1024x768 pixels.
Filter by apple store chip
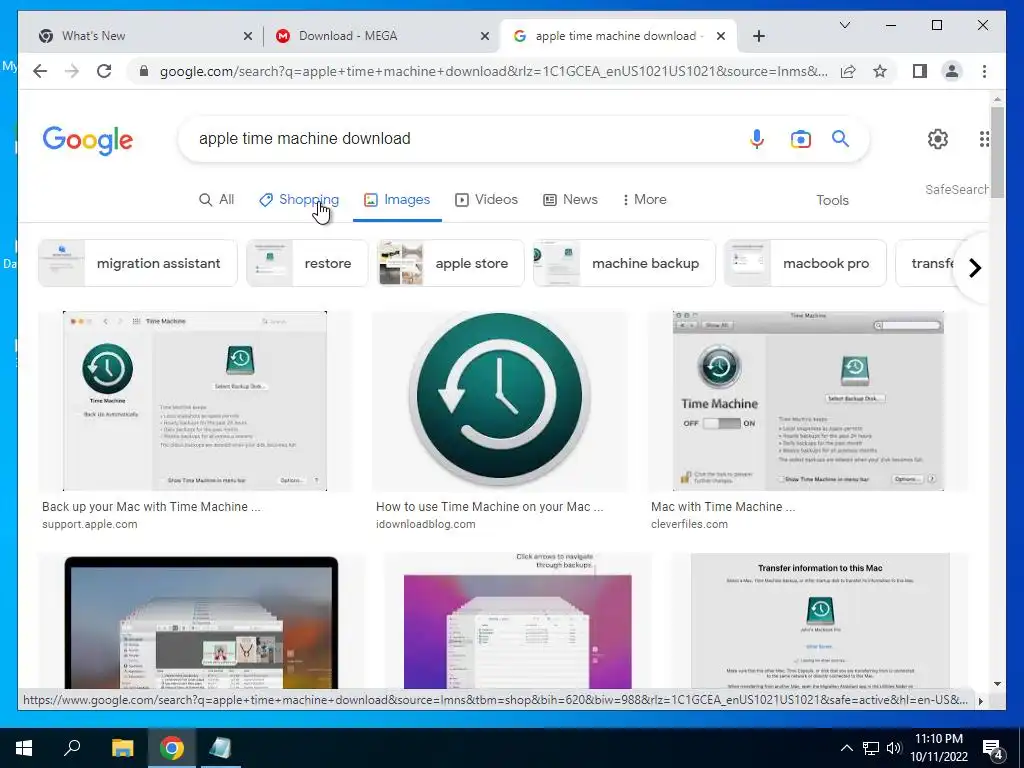(451, 263)
